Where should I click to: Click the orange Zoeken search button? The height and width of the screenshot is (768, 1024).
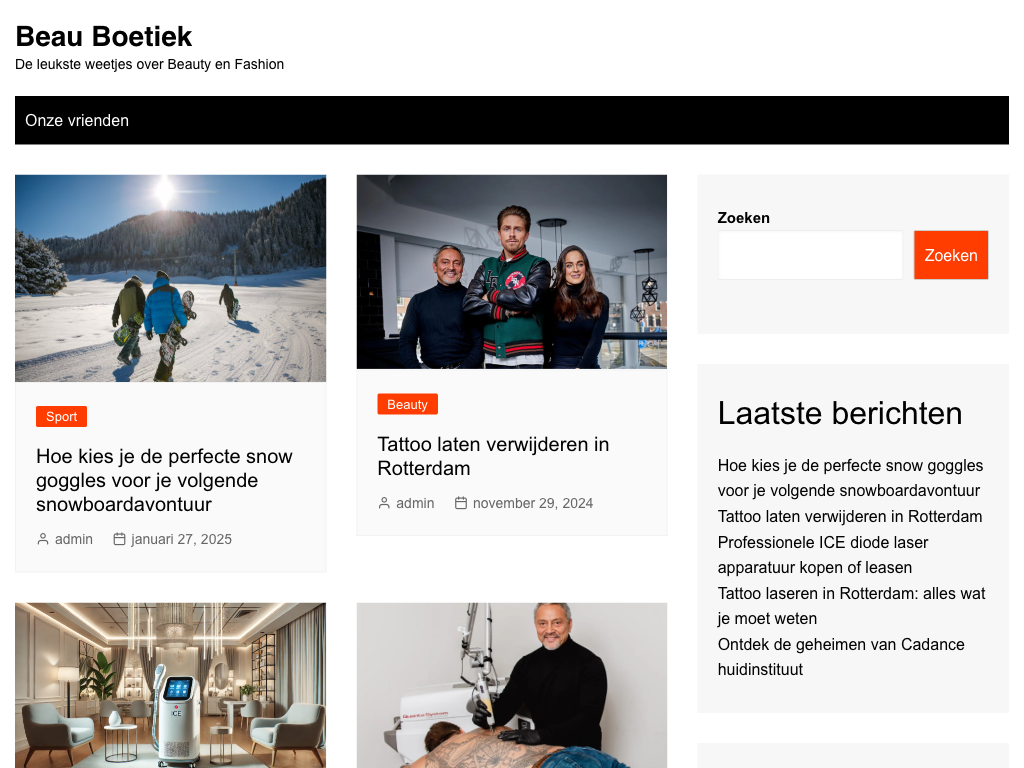951,255
